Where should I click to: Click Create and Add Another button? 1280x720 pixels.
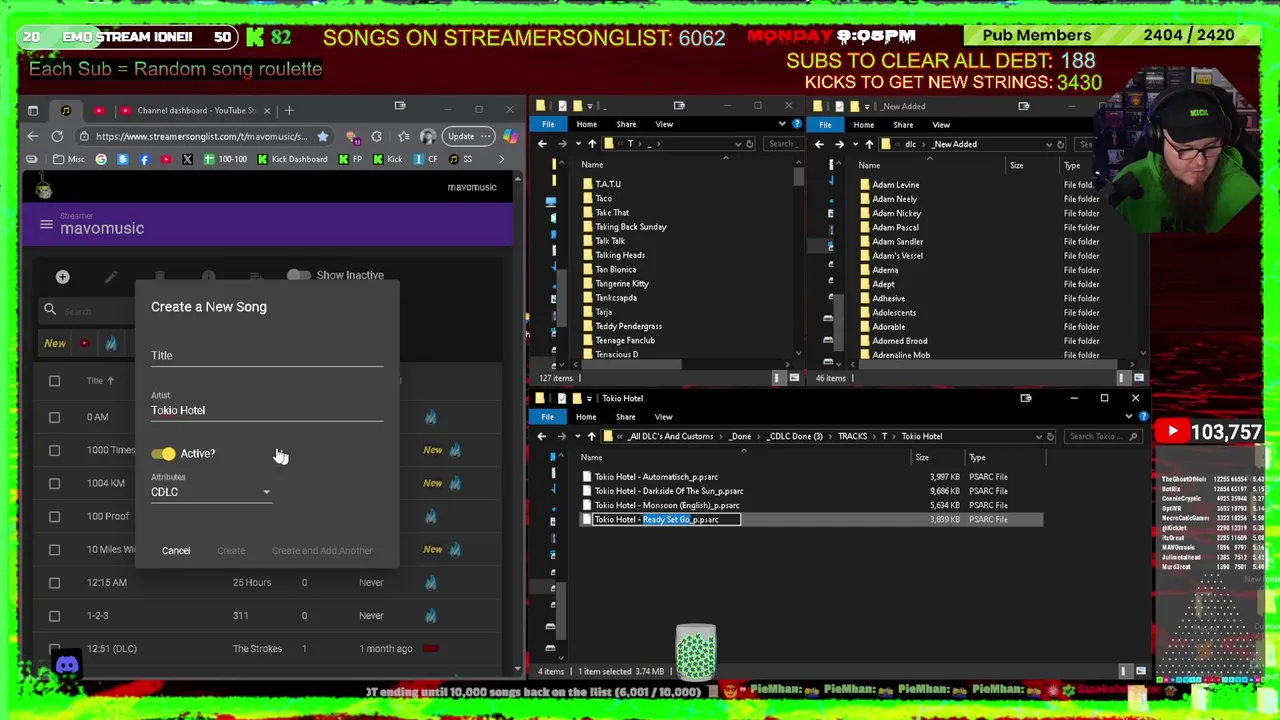pos(322,550)
